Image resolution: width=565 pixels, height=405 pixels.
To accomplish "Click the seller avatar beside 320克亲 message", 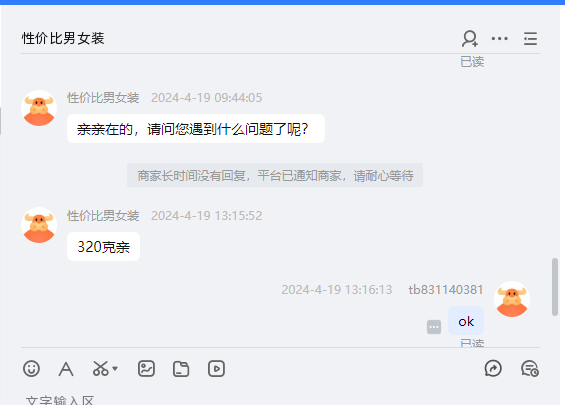I will (39, 225).
